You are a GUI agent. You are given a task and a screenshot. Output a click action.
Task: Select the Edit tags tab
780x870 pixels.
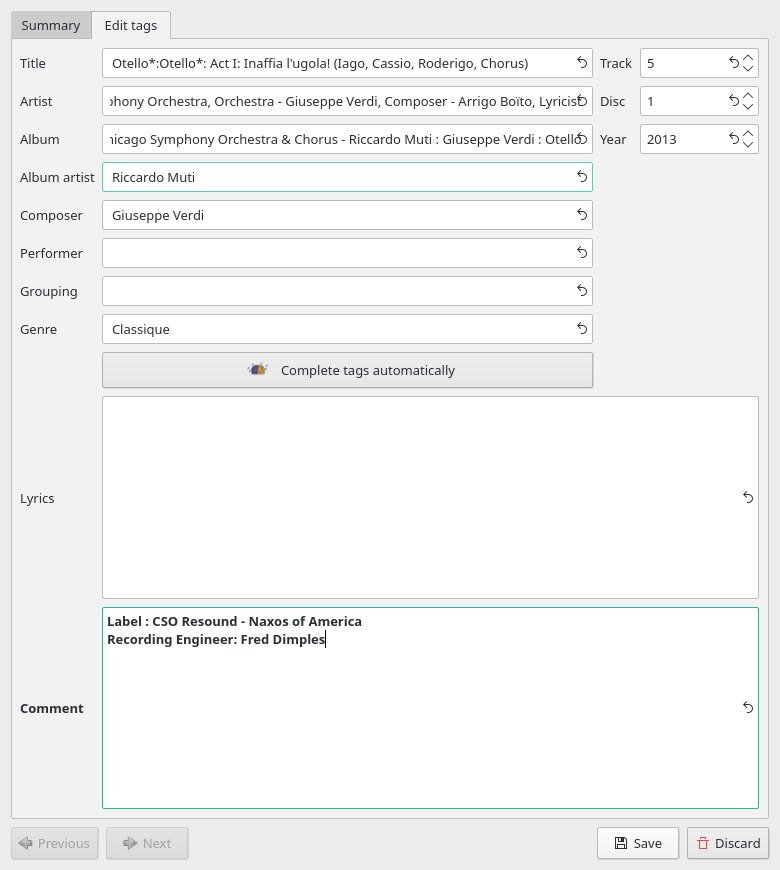coord(131,25)
